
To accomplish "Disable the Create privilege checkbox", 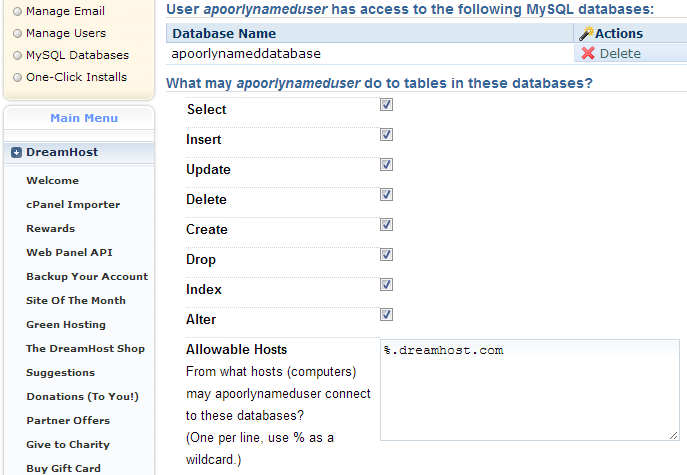I will click(386, 224).
